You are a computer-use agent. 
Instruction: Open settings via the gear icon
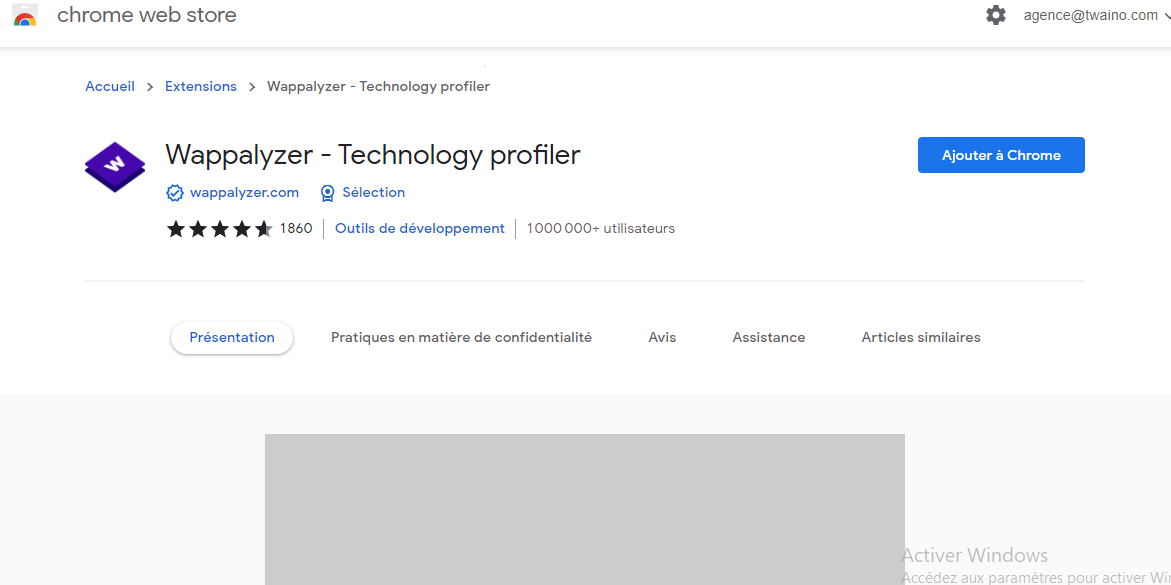click(995, 15)
